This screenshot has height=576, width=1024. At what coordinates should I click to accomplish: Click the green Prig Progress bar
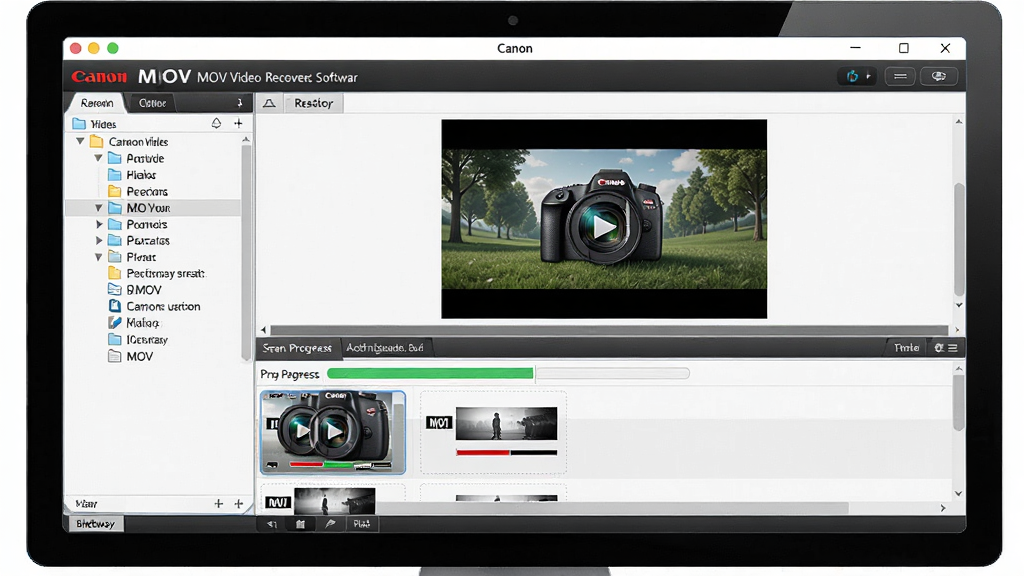430,374
